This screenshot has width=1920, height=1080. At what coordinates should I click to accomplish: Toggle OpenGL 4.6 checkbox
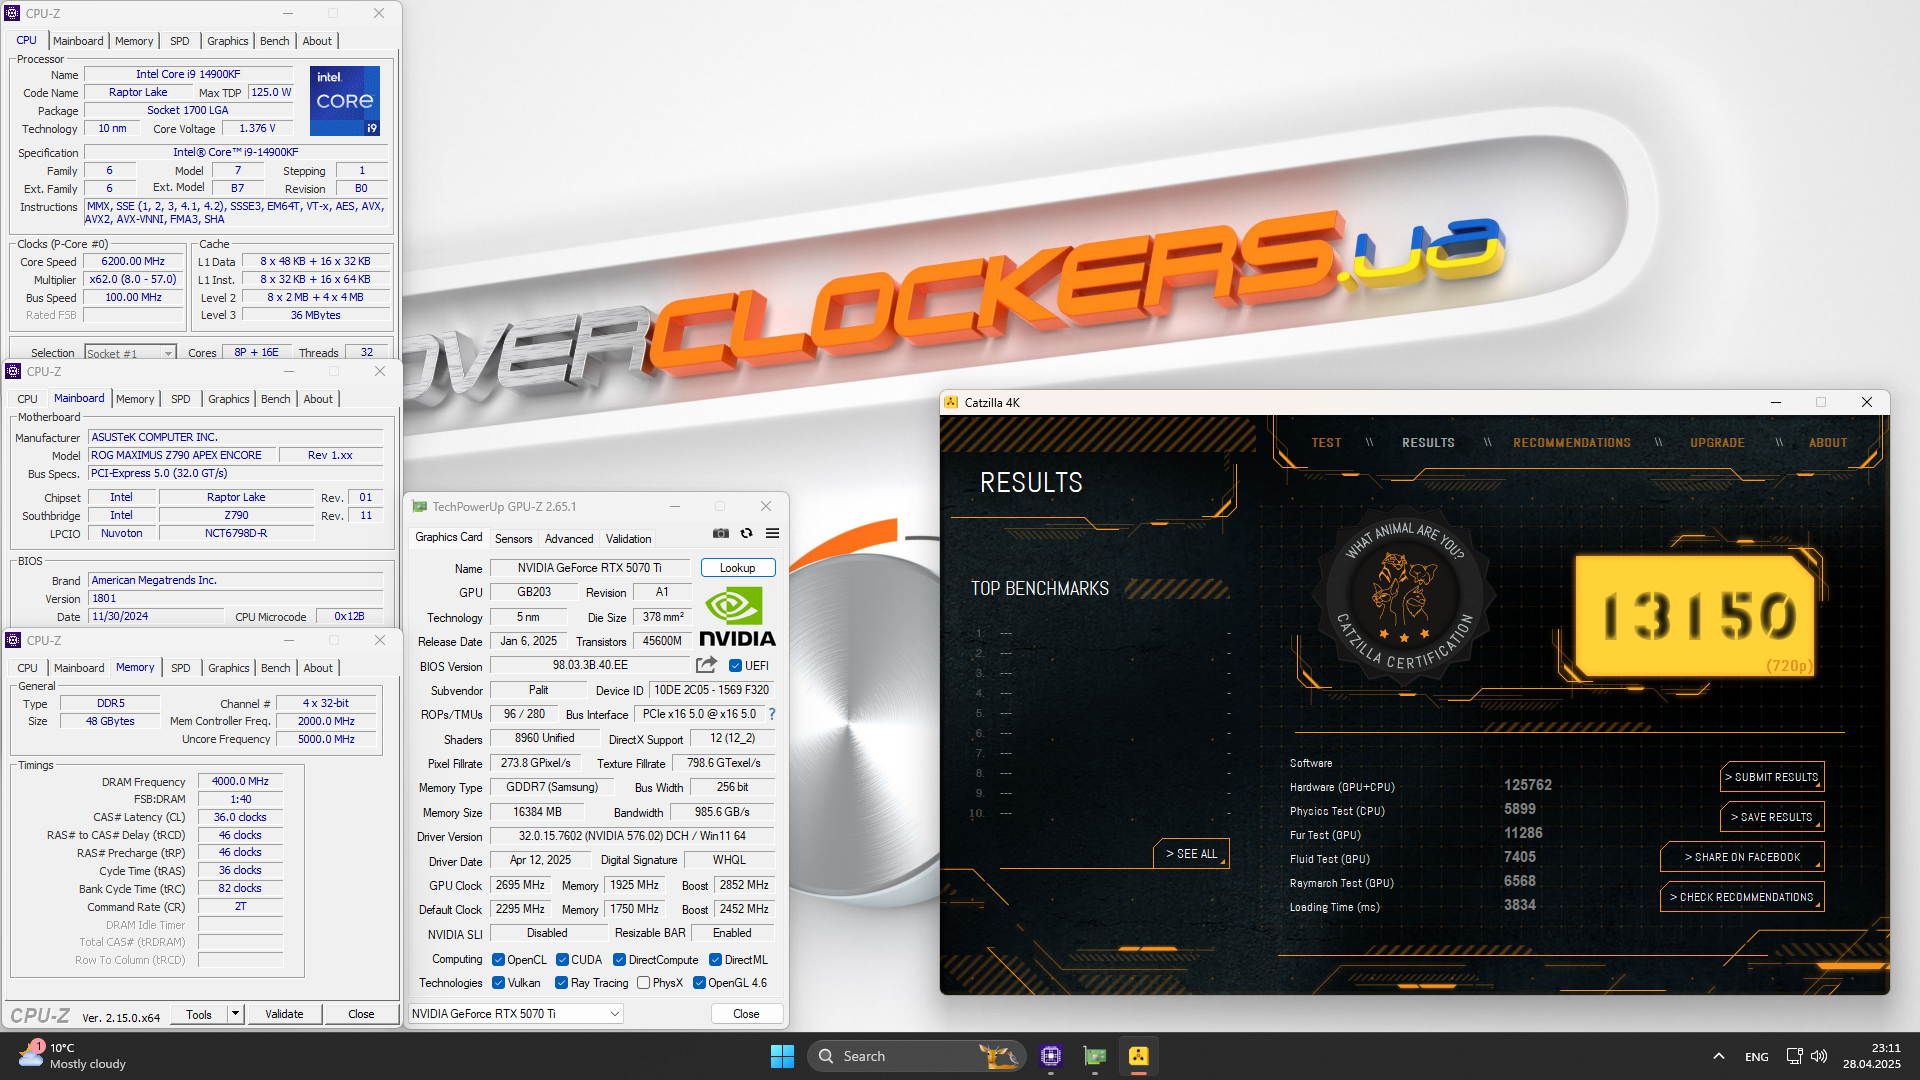pos(699,983)
